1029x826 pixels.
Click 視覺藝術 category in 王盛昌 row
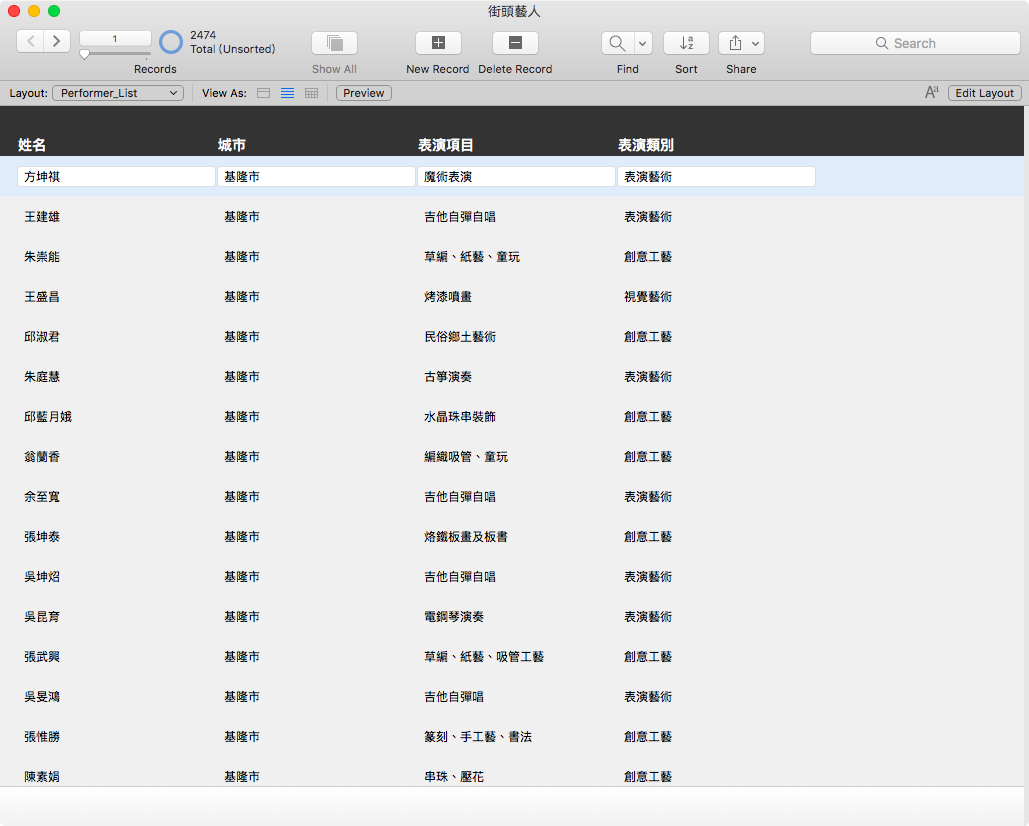(648, 297)
